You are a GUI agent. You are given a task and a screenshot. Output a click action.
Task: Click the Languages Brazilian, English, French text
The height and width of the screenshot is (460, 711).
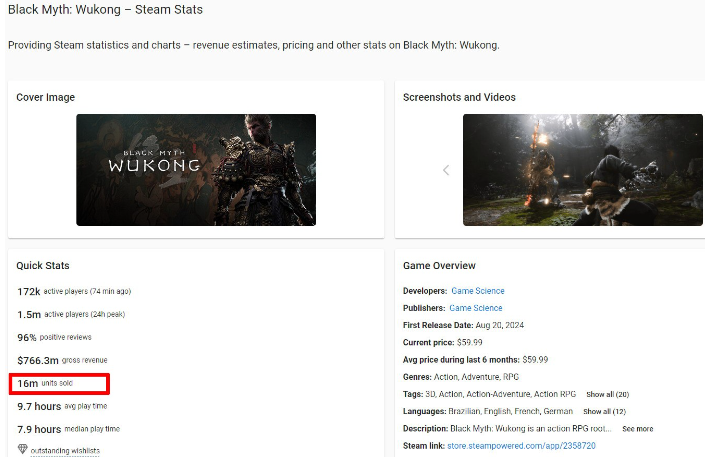point(487,411)
